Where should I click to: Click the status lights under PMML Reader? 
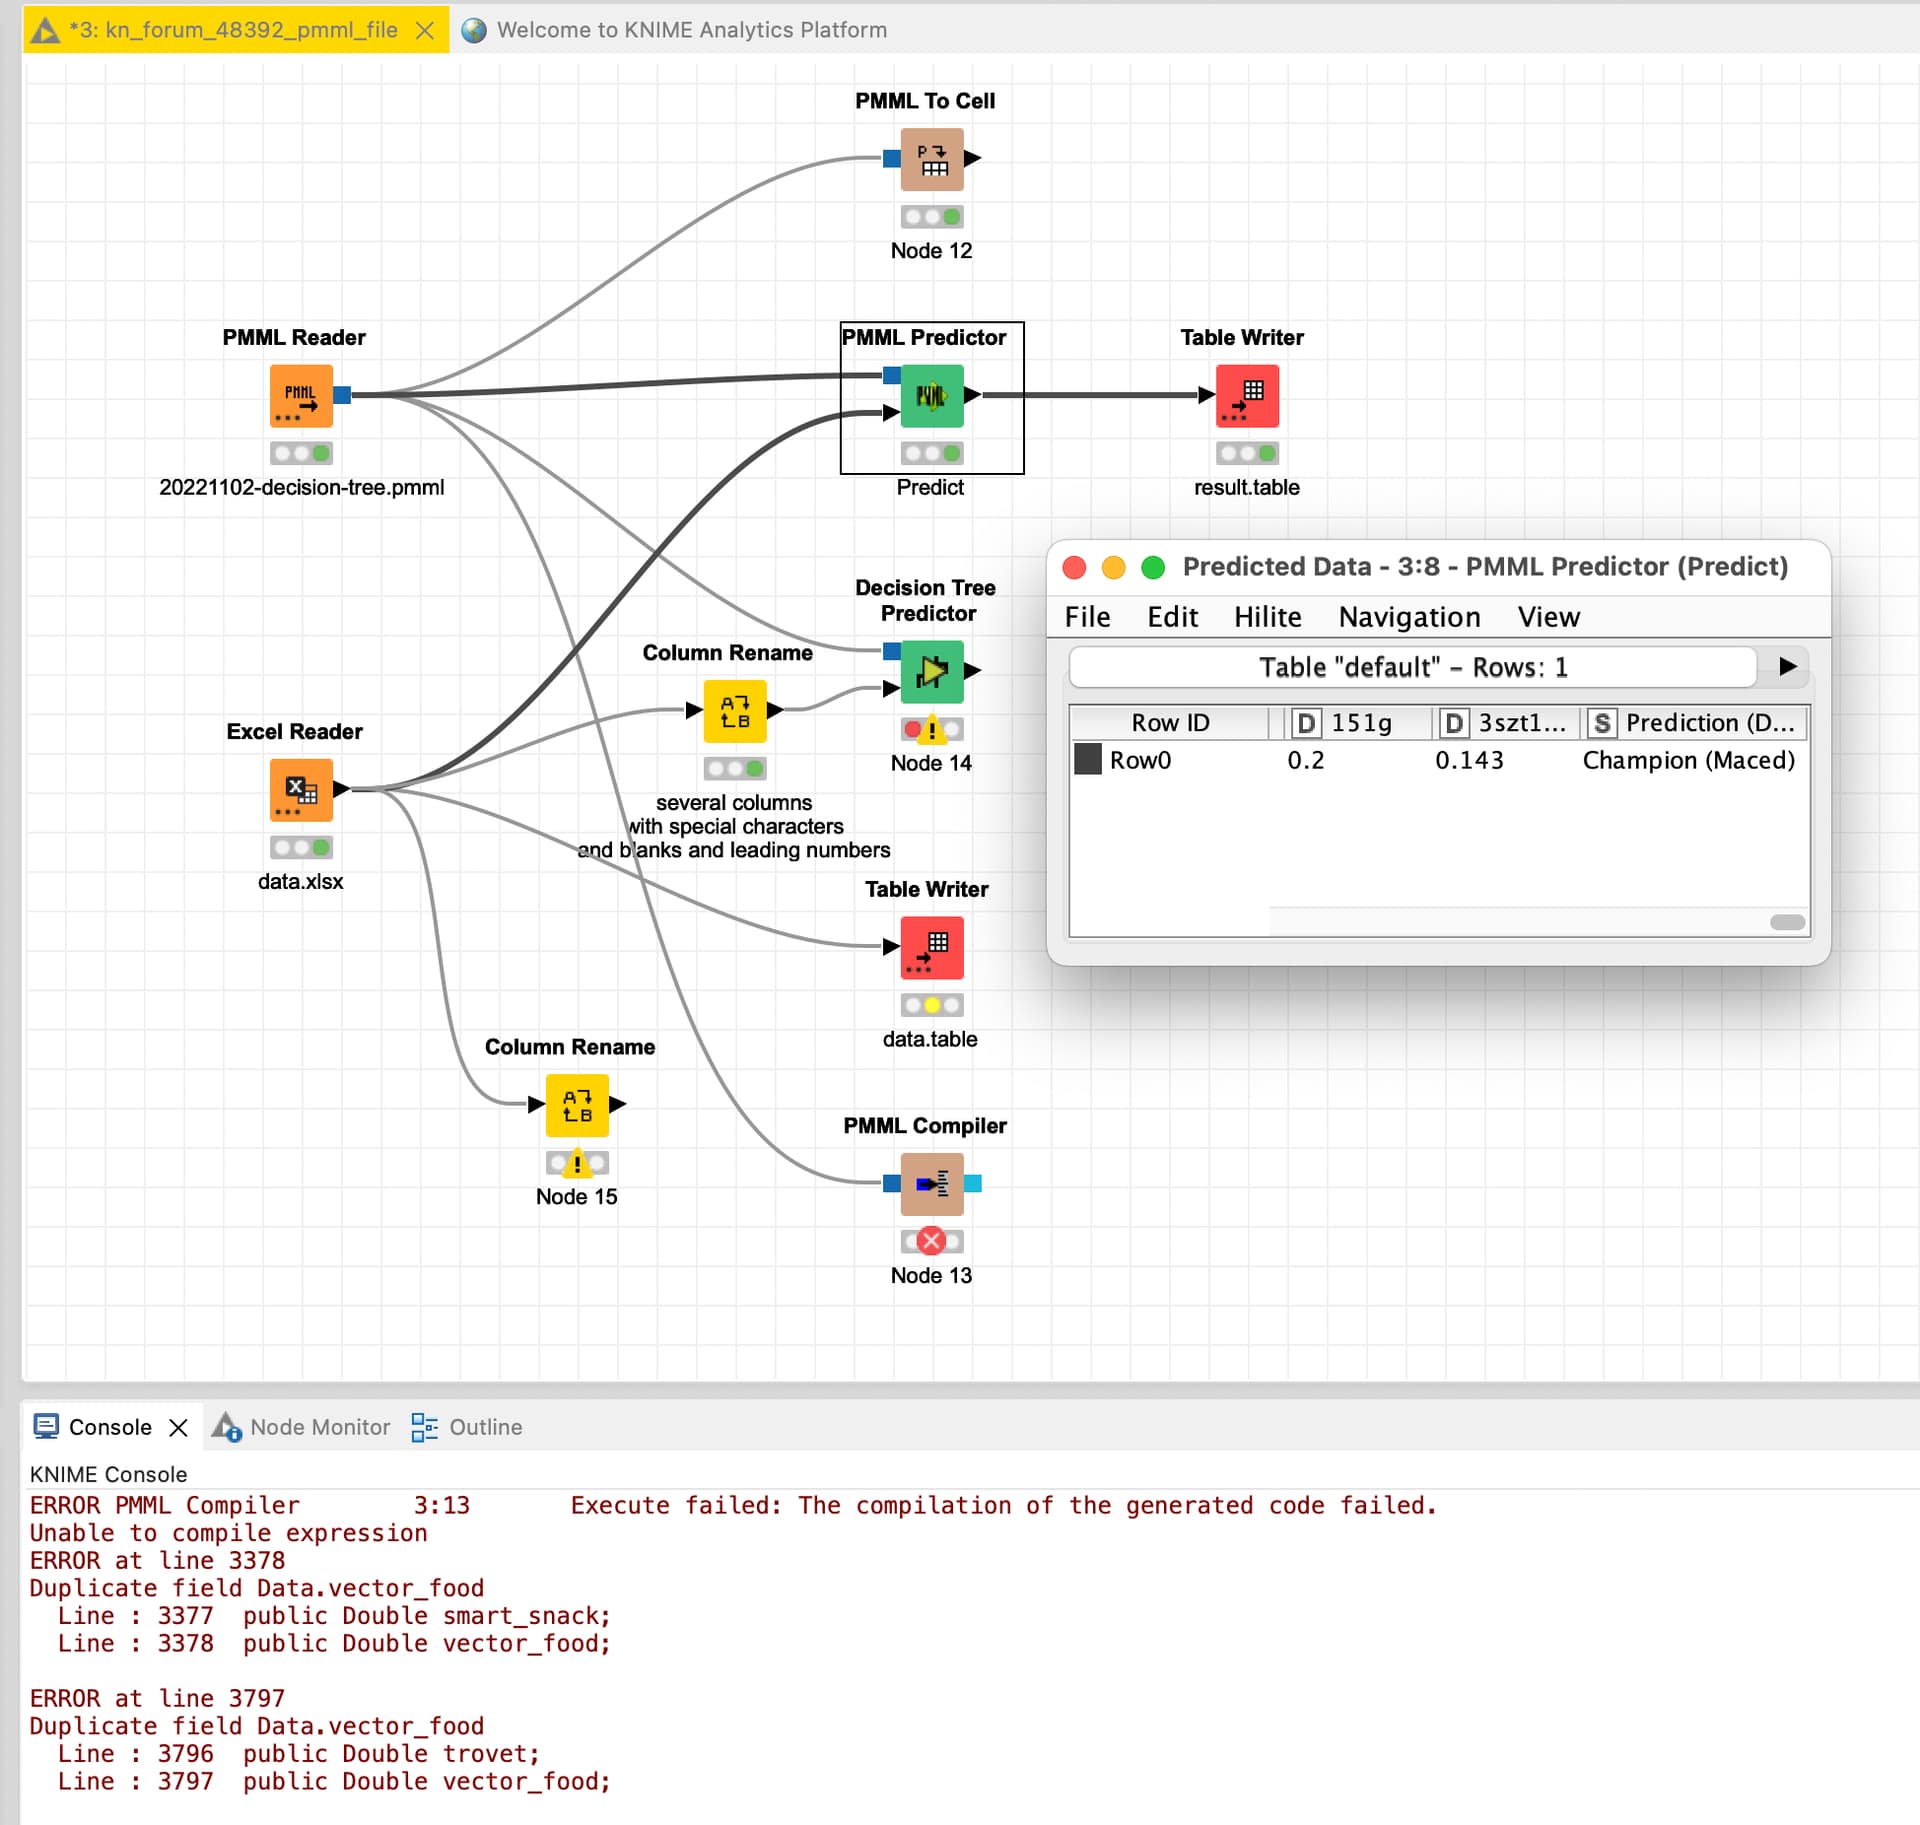pos(301,453)
